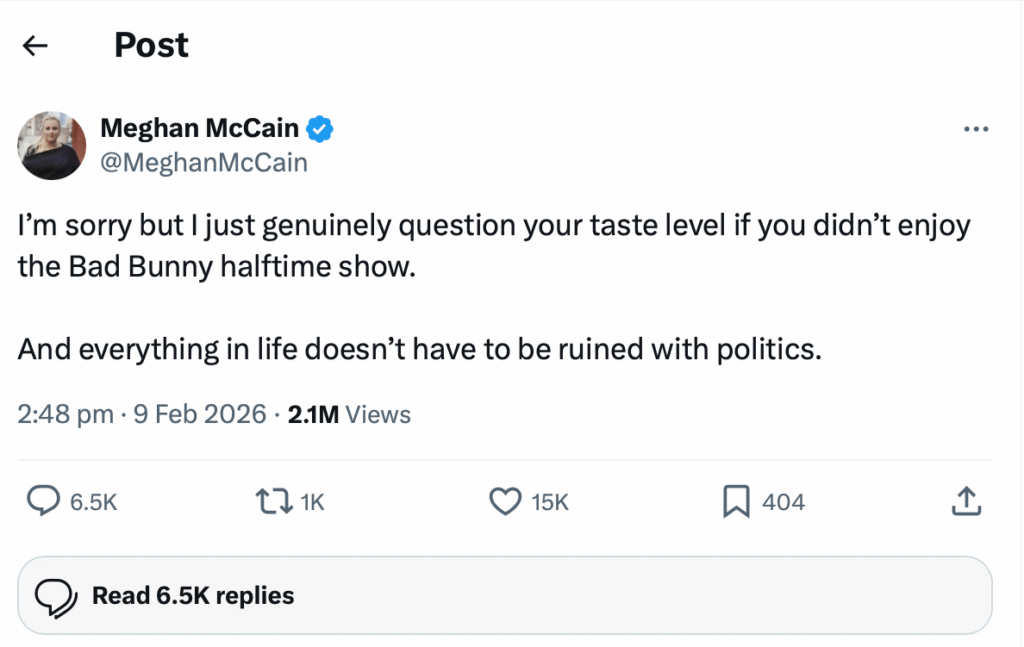Open the three-dot more options menu
The height and width of the screenshot is (647, 1024).
click(x=975, y=129)
